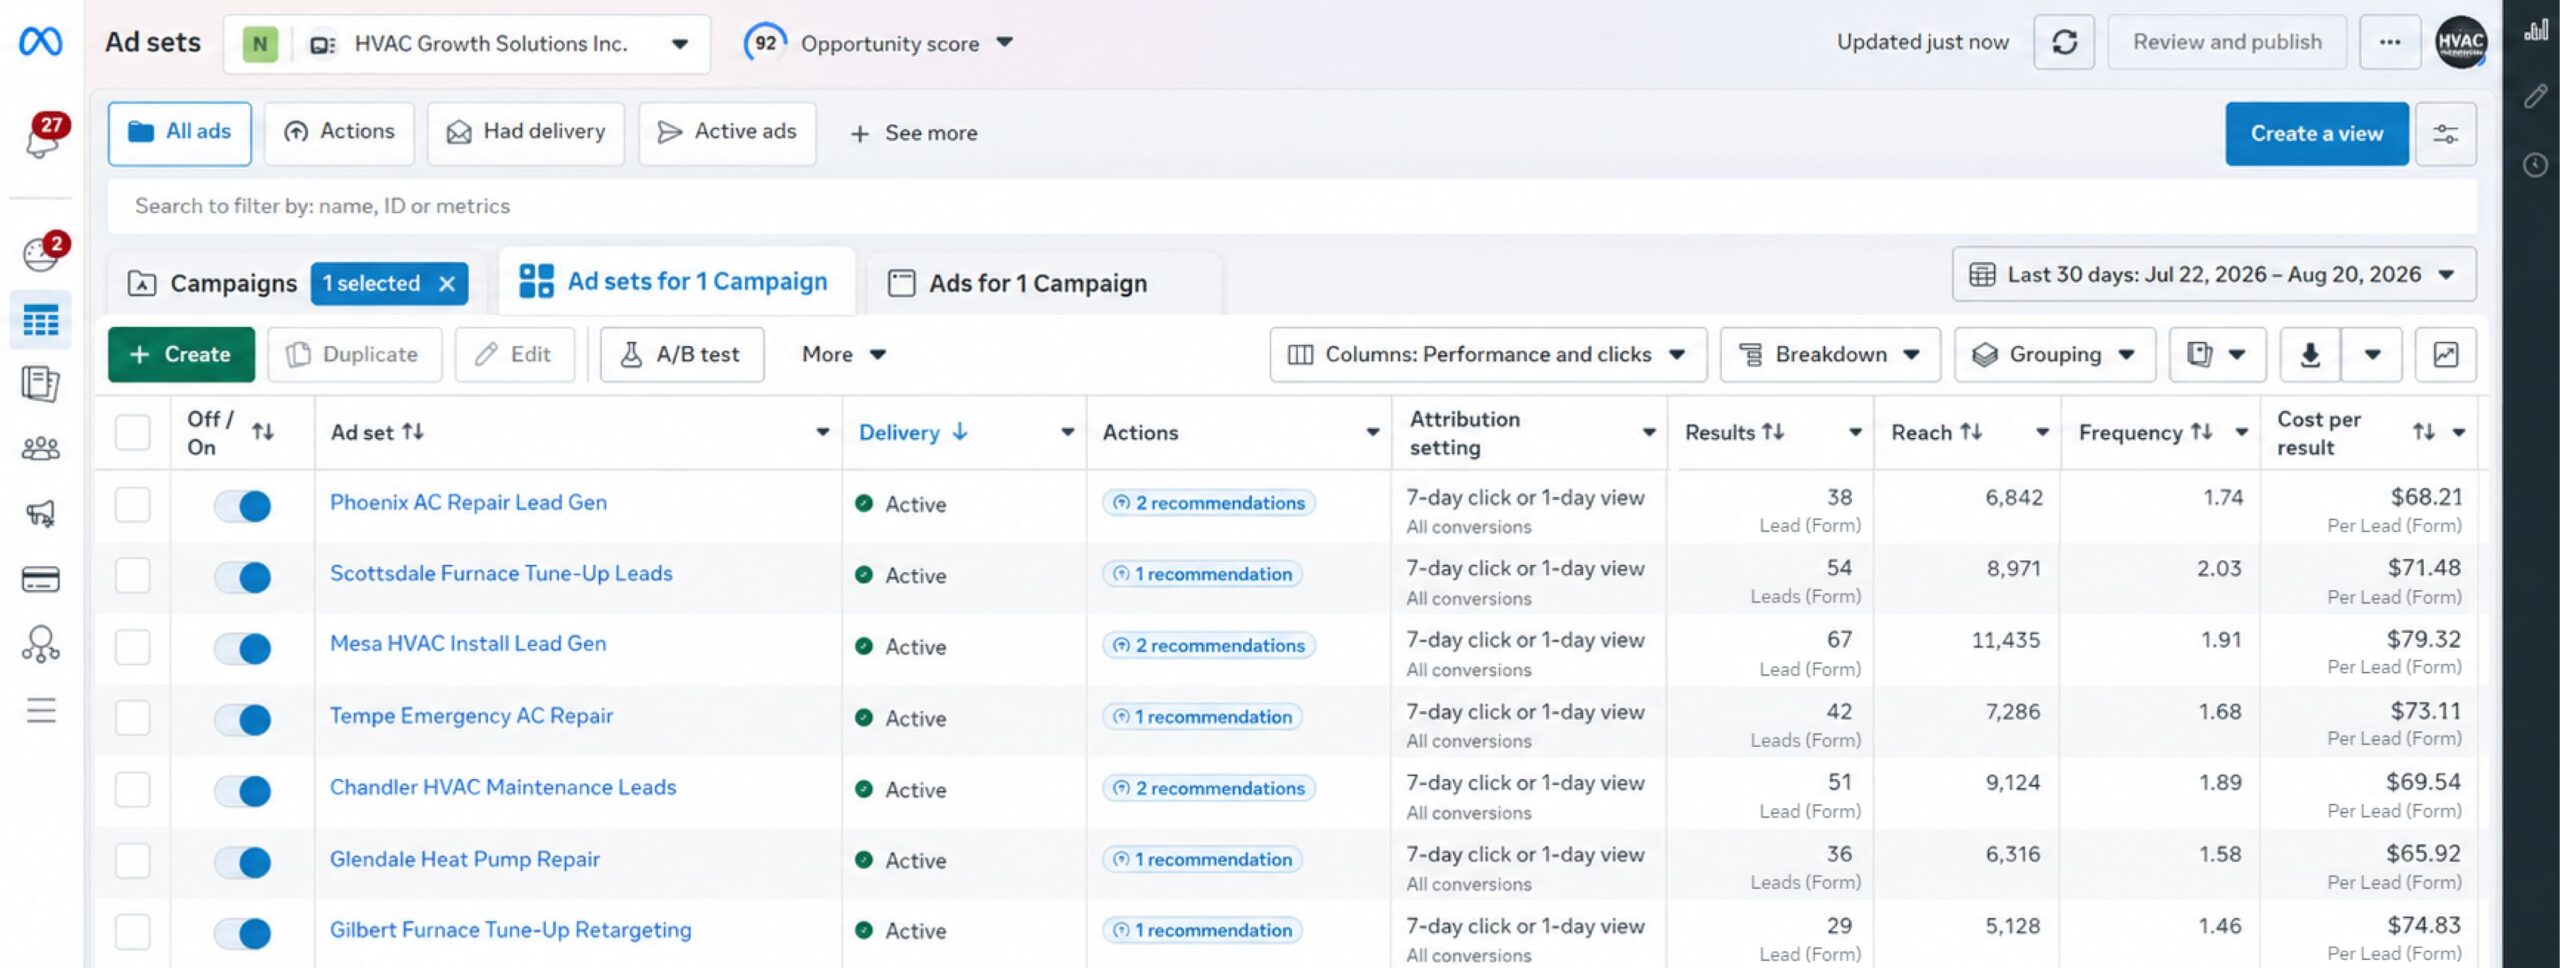
Task: Focus the search filter by name field
Action: click(1292, 206)
